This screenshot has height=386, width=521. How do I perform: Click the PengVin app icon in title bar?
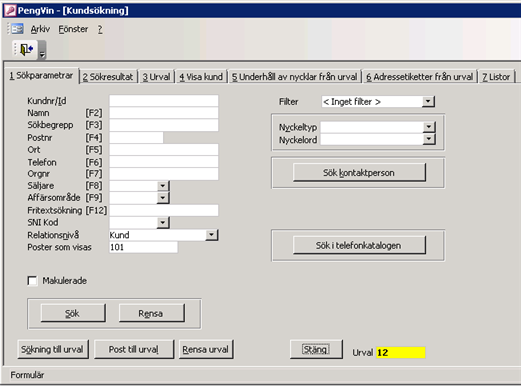(x=10, y=10)
